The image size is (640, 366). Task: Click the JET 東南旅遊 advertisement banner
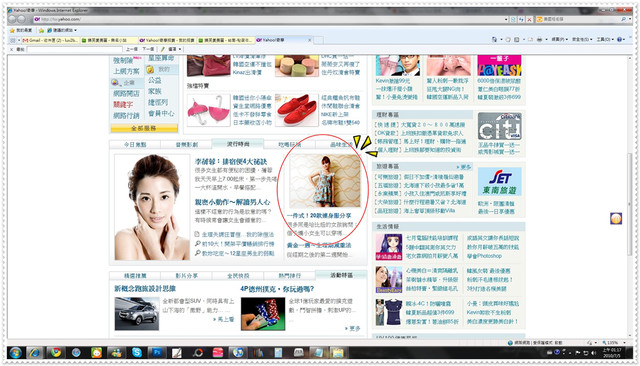[x=499, y=182]
